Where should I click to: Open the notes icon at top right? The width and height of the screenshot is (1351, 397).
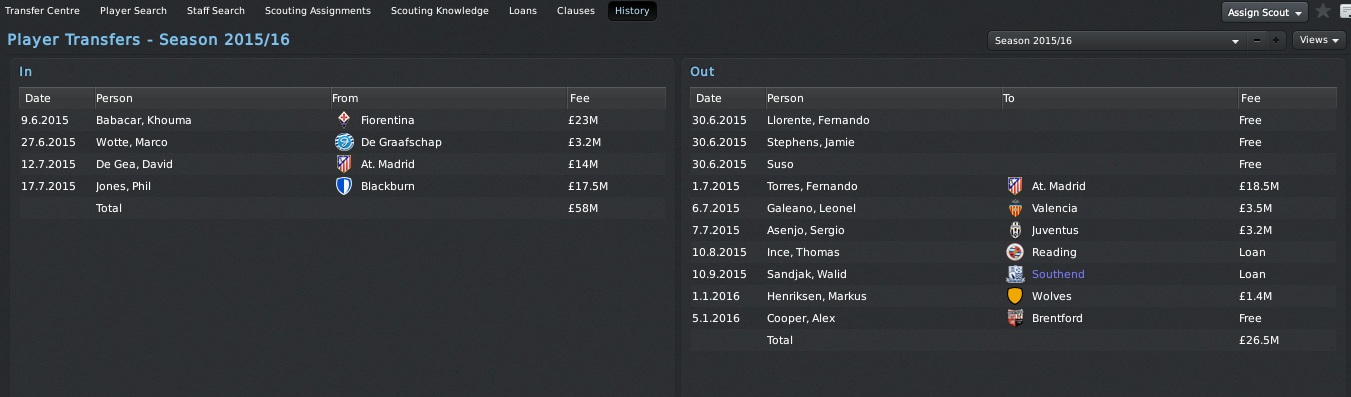[1345, 11]
